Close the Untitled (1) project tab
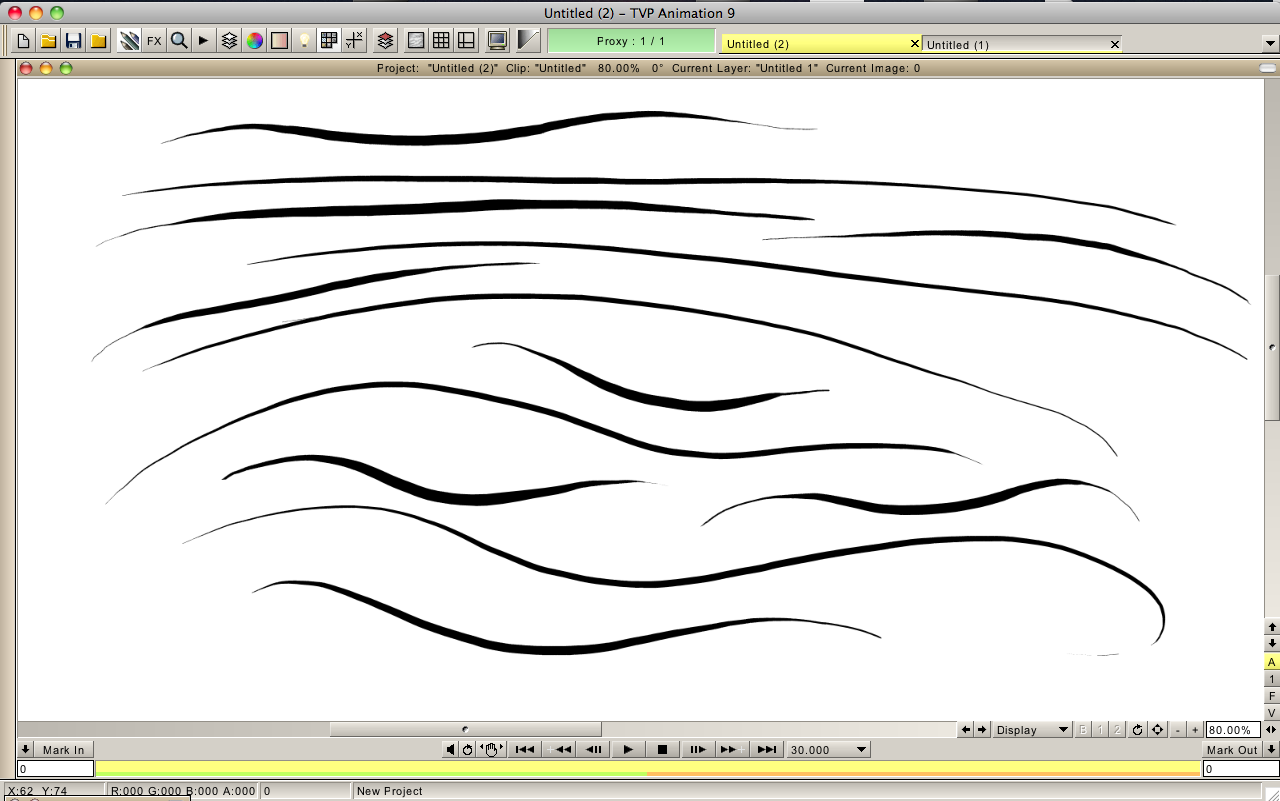The image size is (1280, 801). (1115, 45)
